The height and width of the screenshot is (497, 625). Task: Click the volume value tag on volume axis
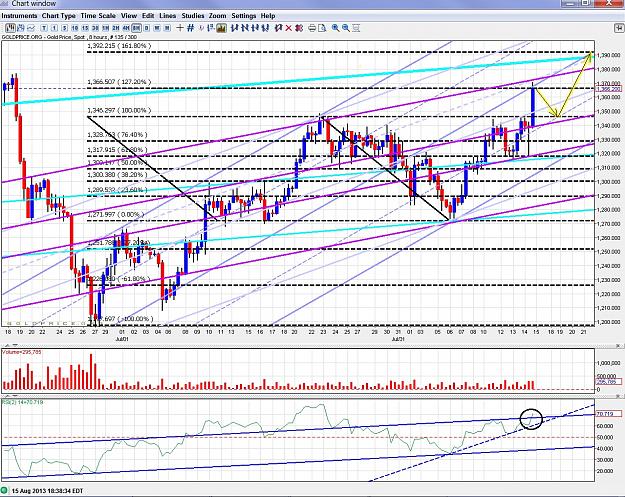click(x=606, y=382)
